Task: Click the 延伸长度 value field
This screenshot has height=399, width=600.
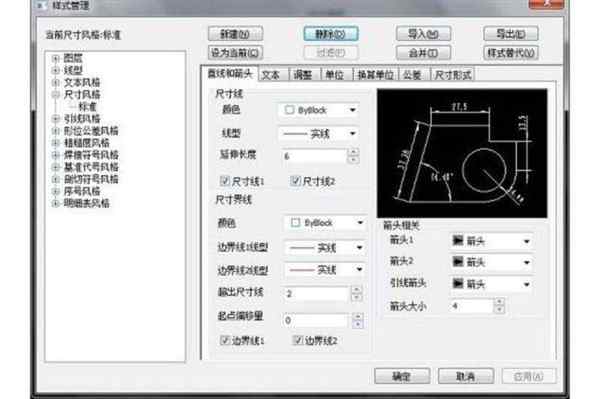Action: (315, 156)
